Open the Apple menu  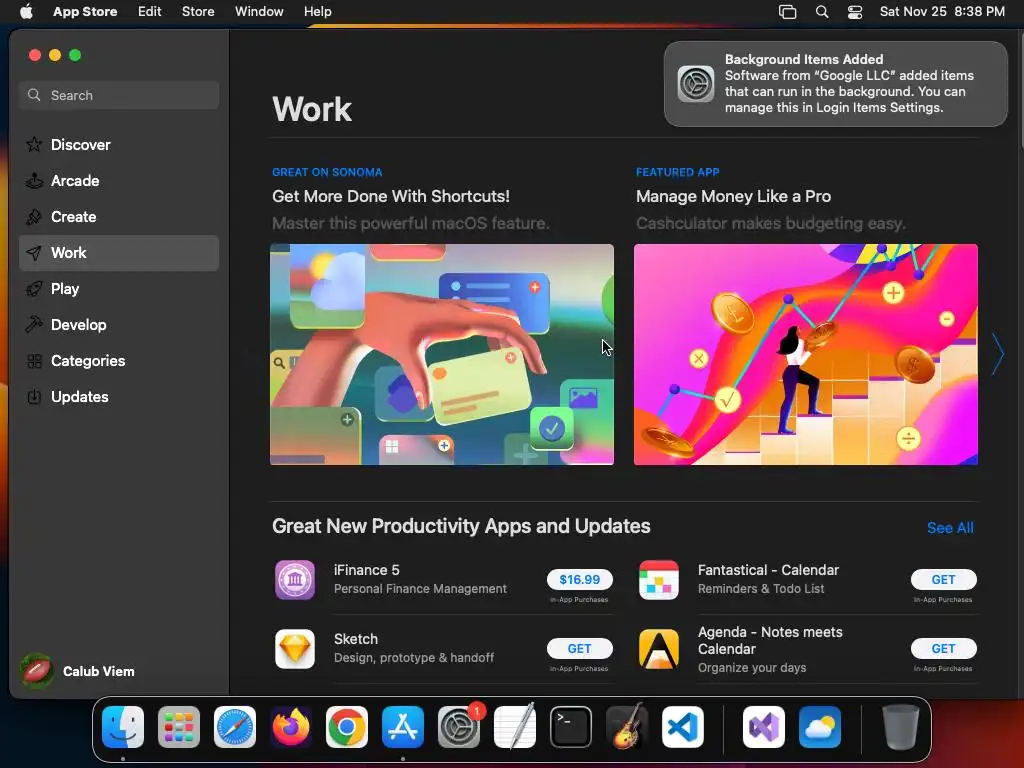tap(26, 11)
